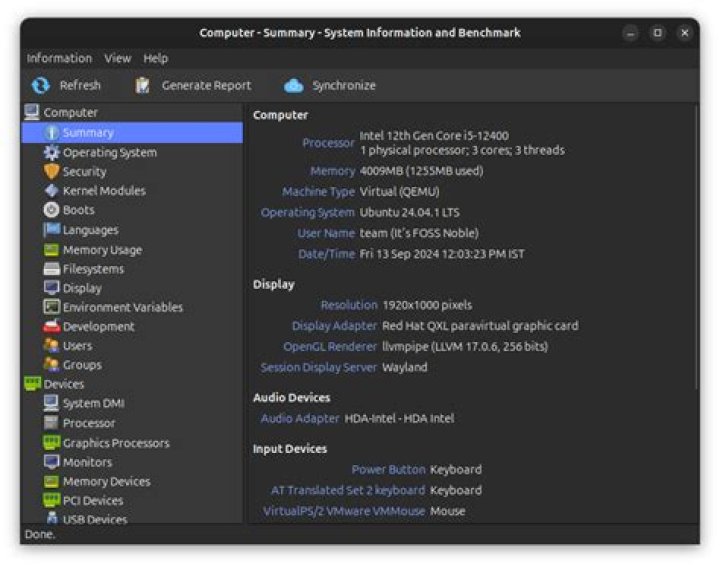Image resolution: width=720 pixels, height=567 pixels.
Task: Open the Information menu
Action: click(x=59, y=58)
